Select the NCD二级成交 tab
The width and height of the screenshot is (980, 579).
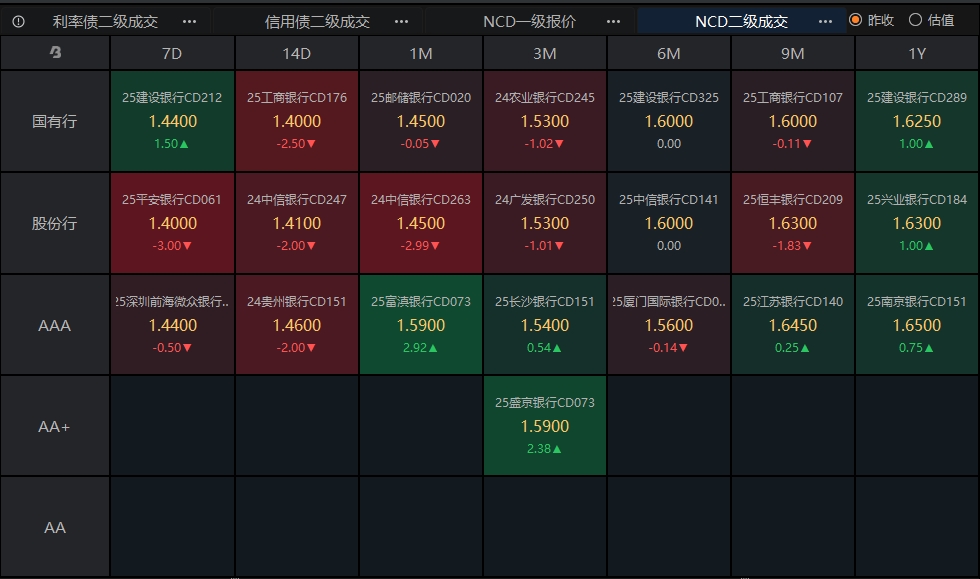coord(741,21)
